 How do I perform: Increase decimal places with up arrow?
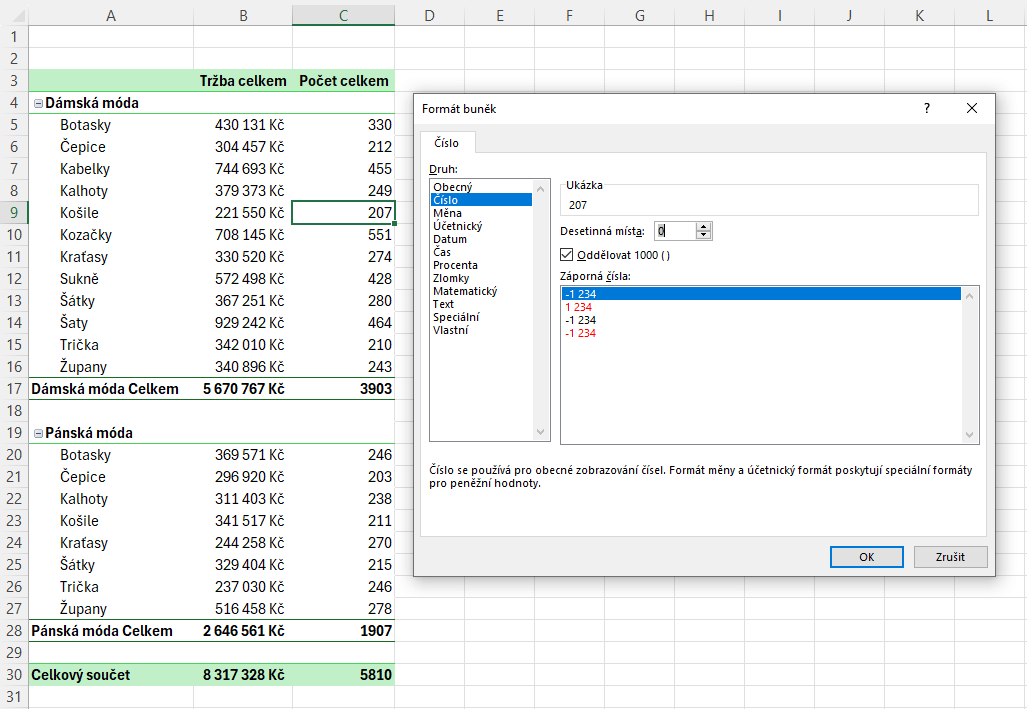pyautogui.click(x=704, y=226)
